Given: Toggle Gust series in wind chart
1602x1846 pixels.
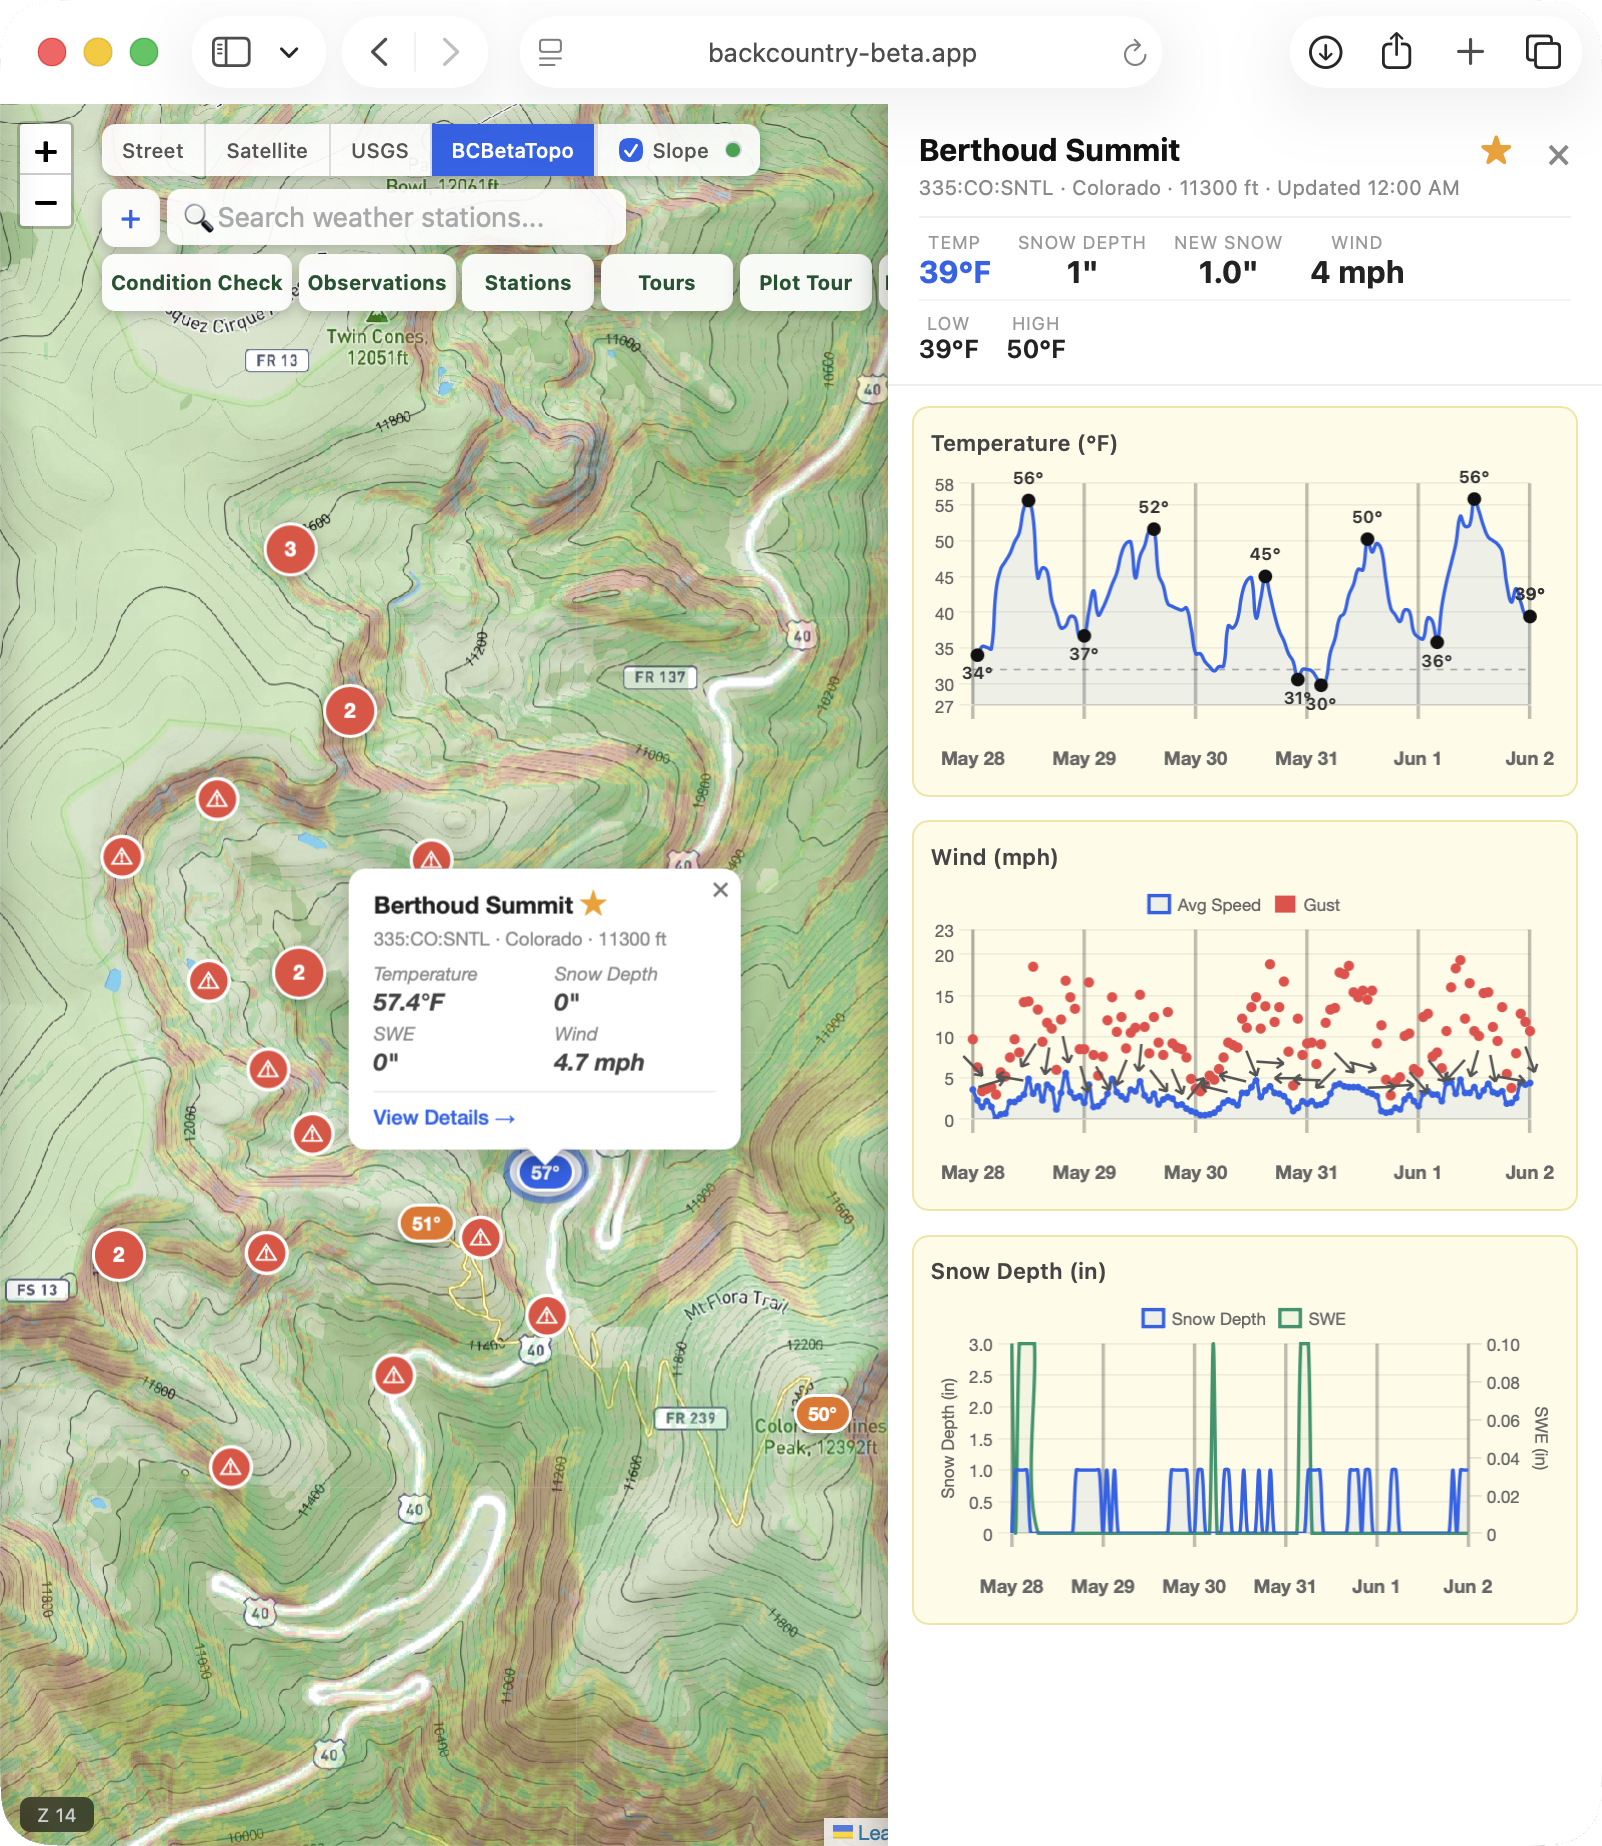Looking at the screenshot, I should click(1308, 905).
